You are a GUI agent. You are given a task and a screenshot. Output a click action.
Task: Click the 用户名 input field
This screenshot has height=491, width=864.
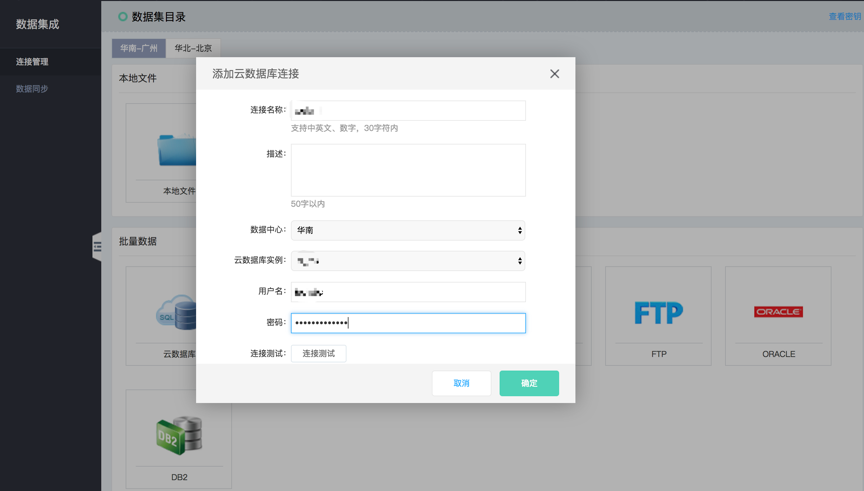point(408,292)
